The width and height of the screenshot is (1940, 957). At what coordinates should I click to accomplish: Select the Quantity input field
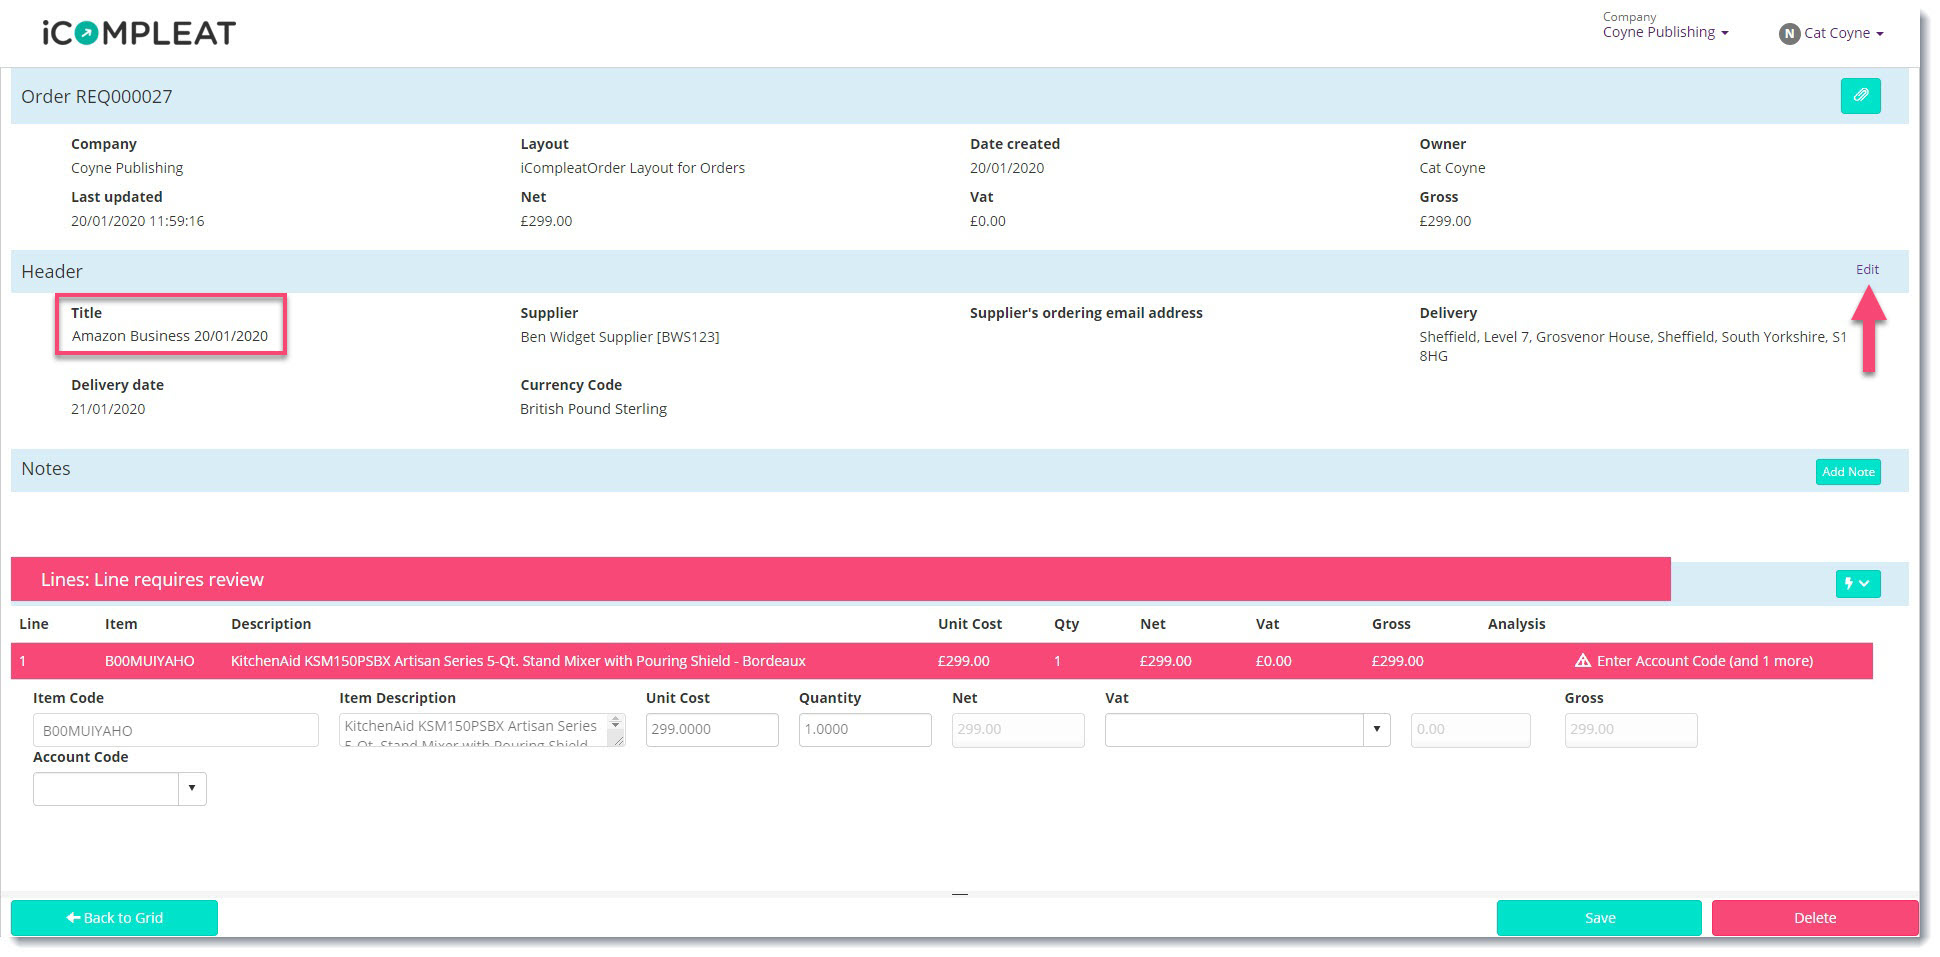point(864,730)
